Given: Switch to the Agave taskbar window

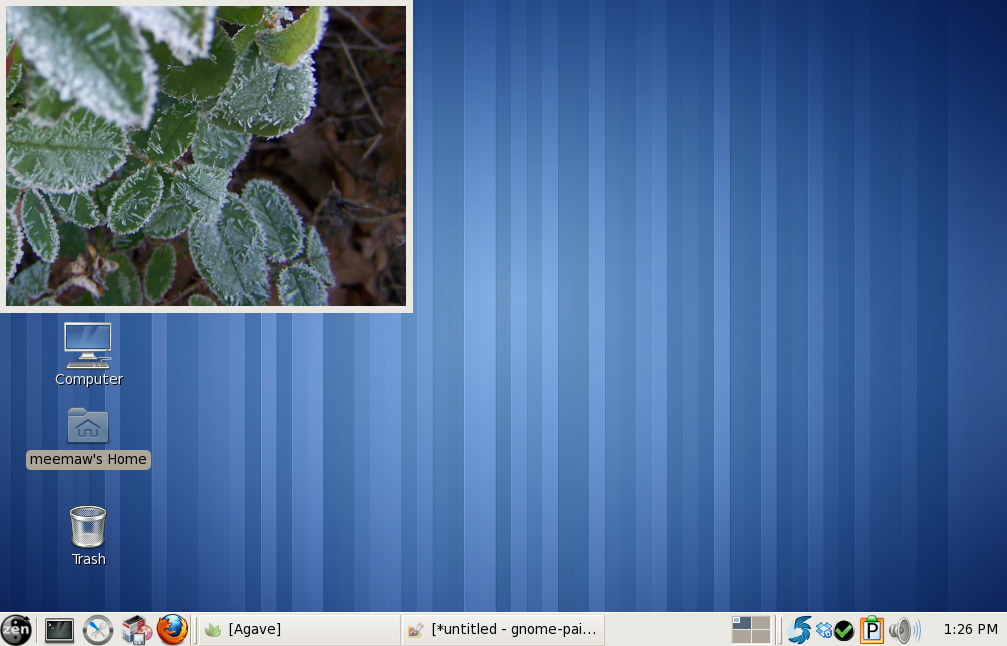Looking at the screenshot, I should [x=299, y=629].
